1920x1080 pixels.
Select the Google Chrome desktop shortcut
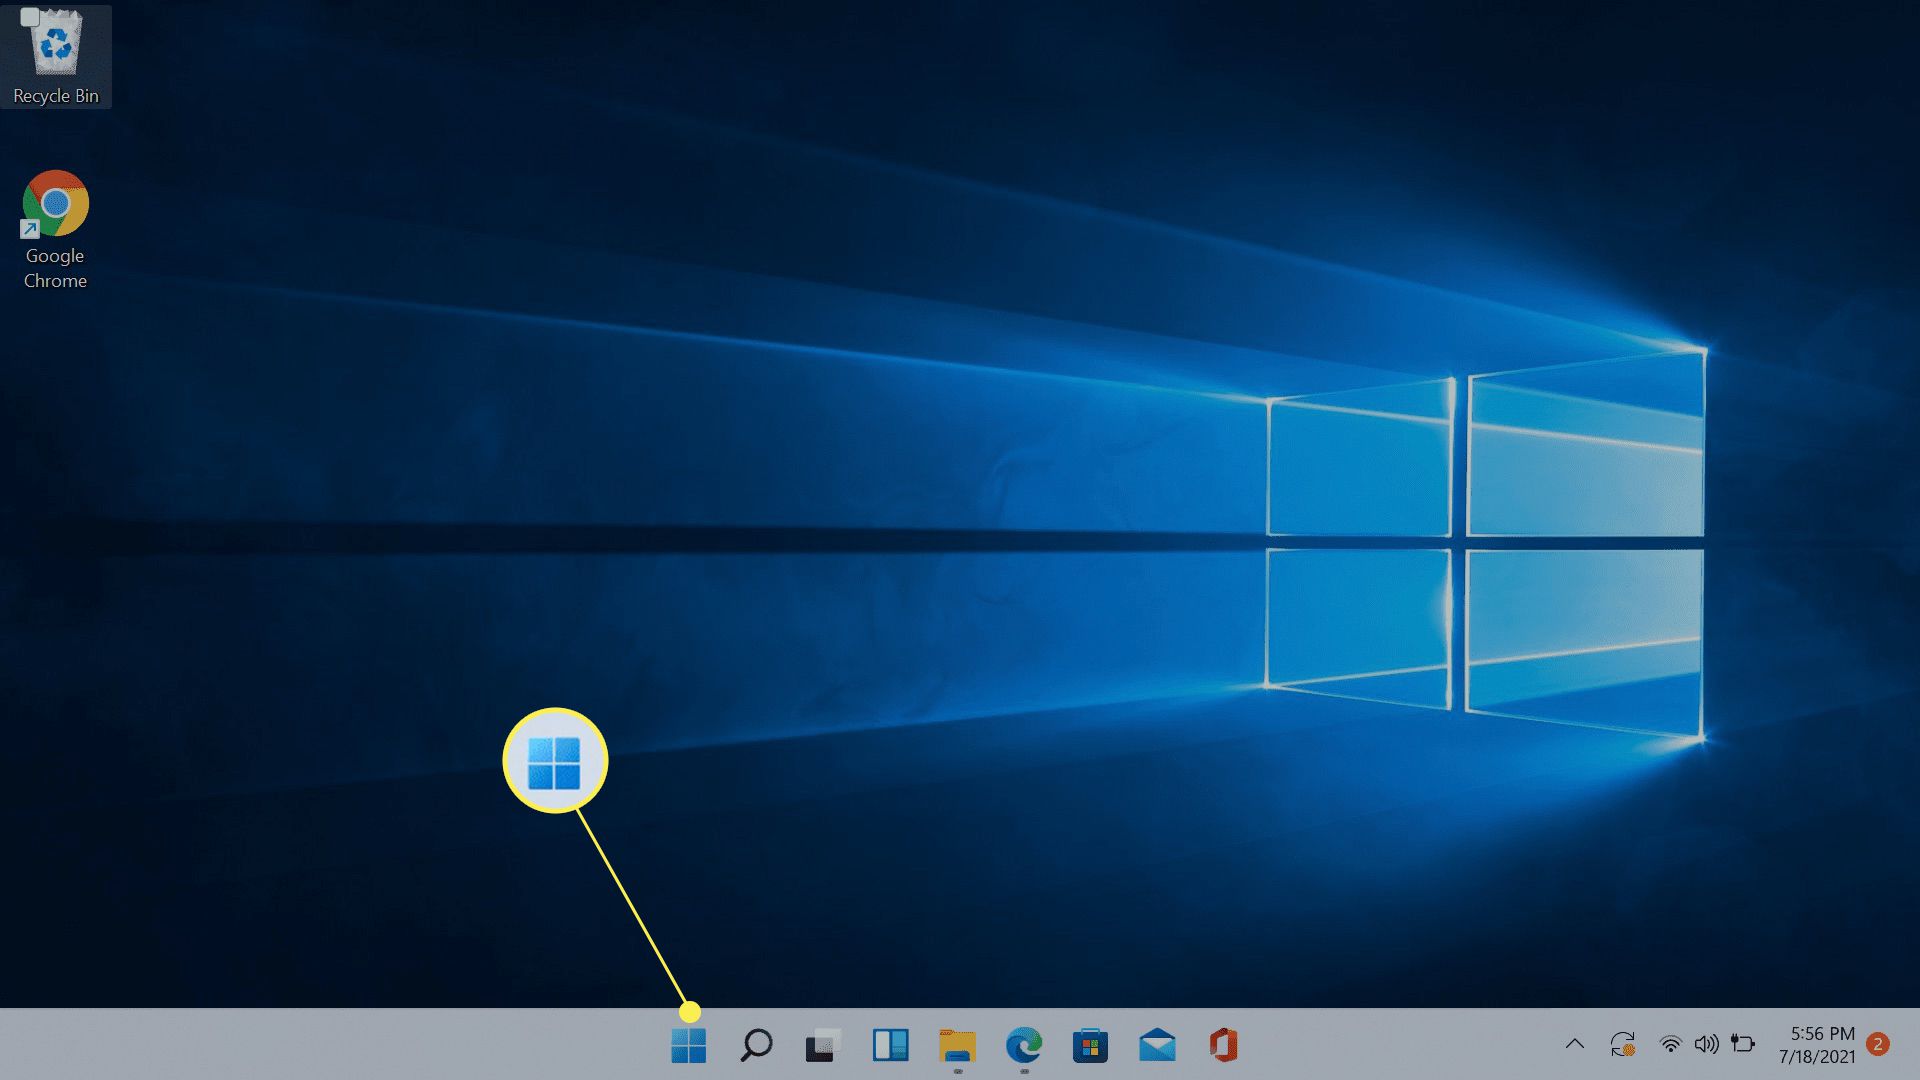[x=55, y=230]
